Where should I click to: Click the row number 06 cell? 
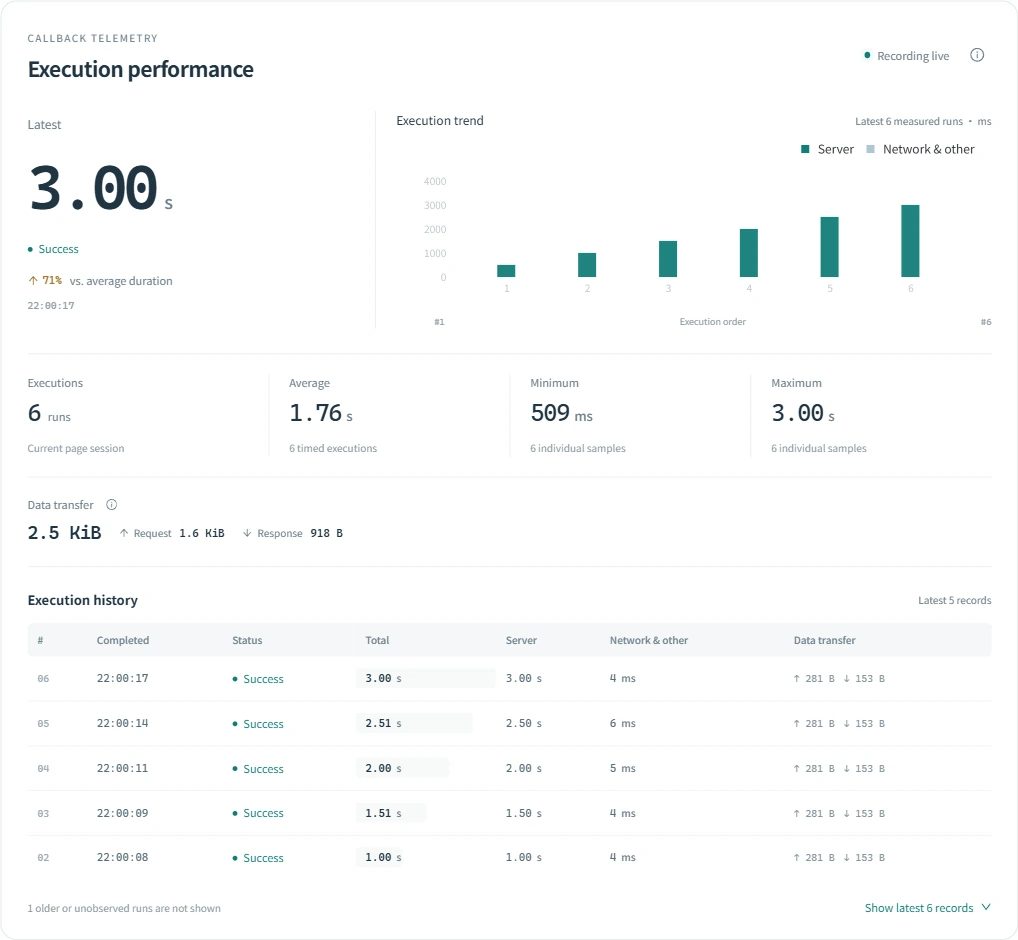tap(43, 678)
